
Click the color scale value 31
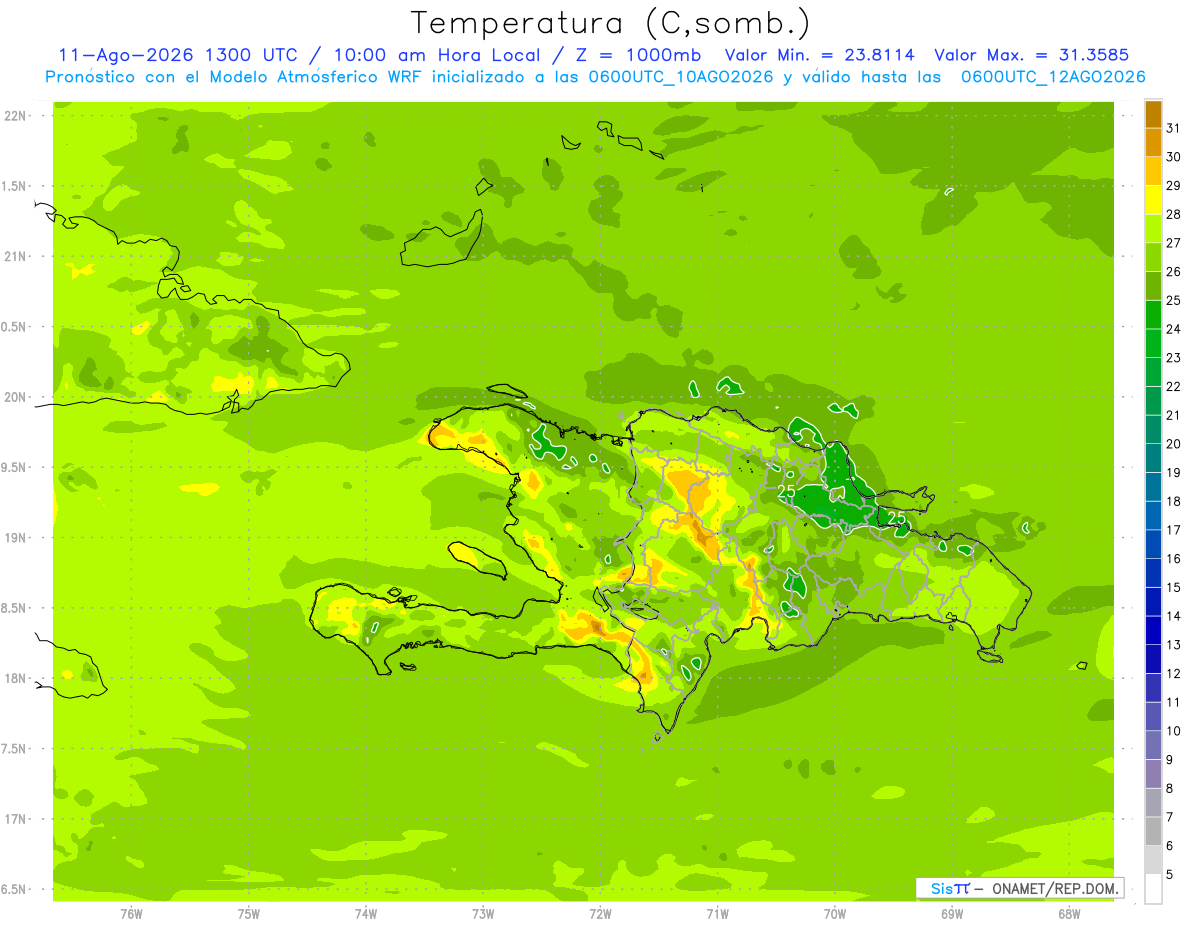click(1173, 128)
